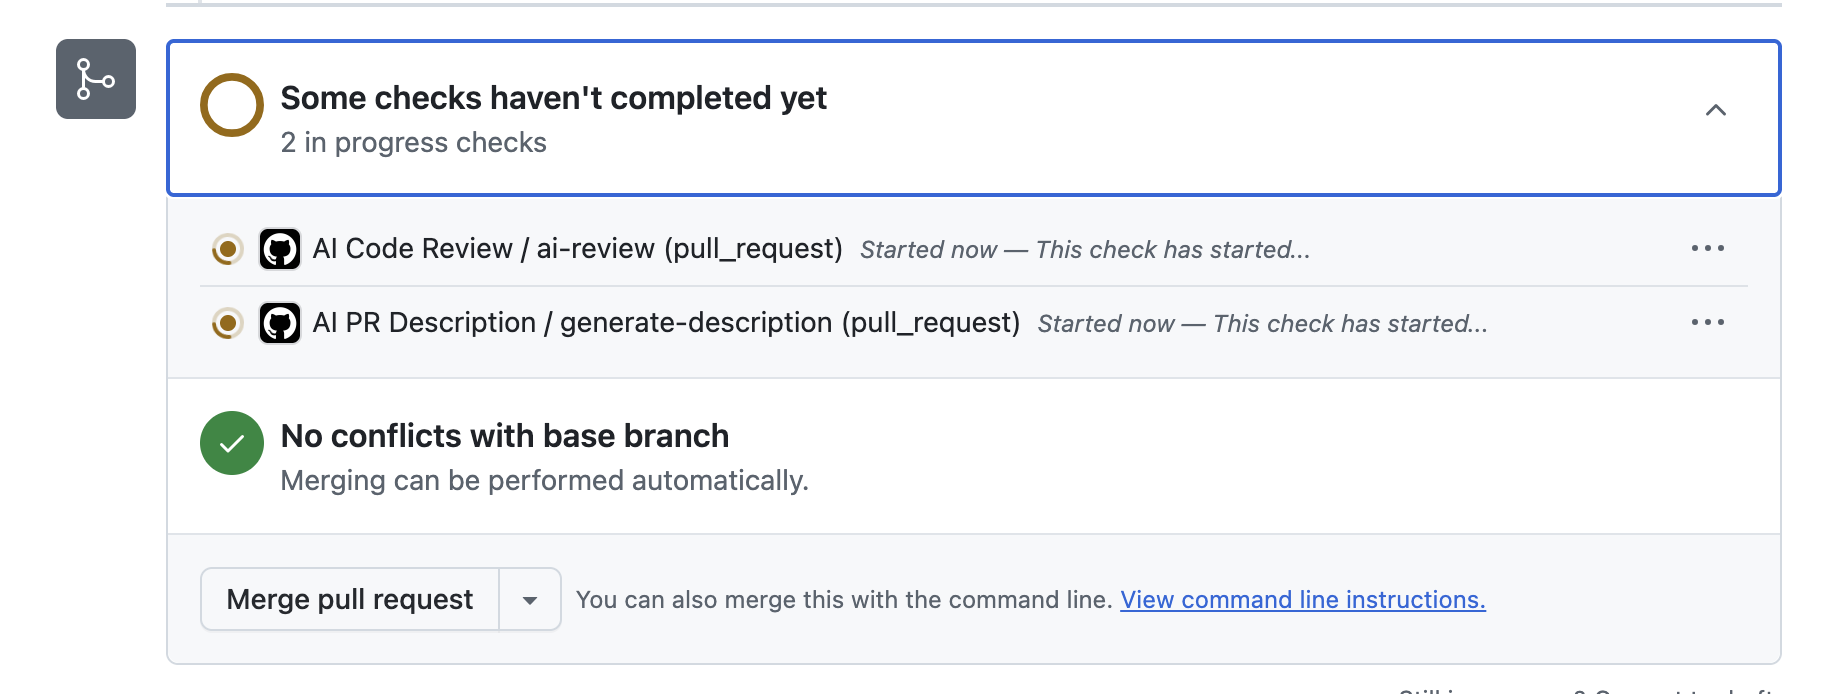Click the in-progress dot next to generate-description check
The height and width of the screenshot is (694, 1842).
click(227, 323)
